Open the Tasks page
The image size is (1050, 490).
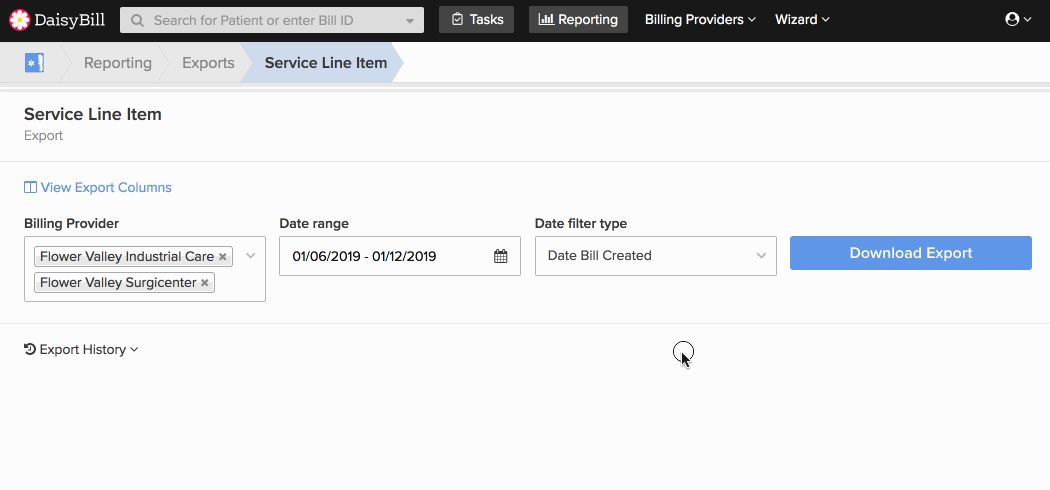[476, 19]
